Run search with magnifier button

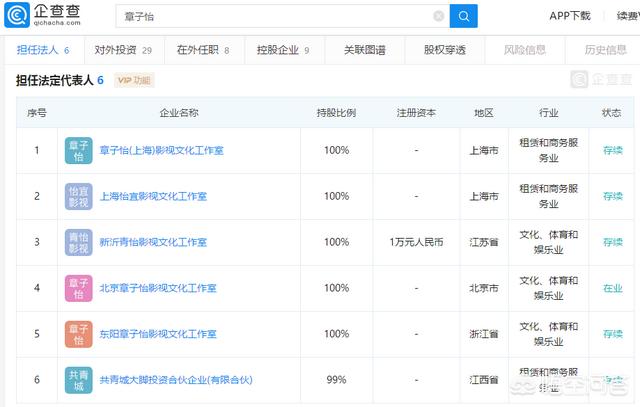(464, 16)
